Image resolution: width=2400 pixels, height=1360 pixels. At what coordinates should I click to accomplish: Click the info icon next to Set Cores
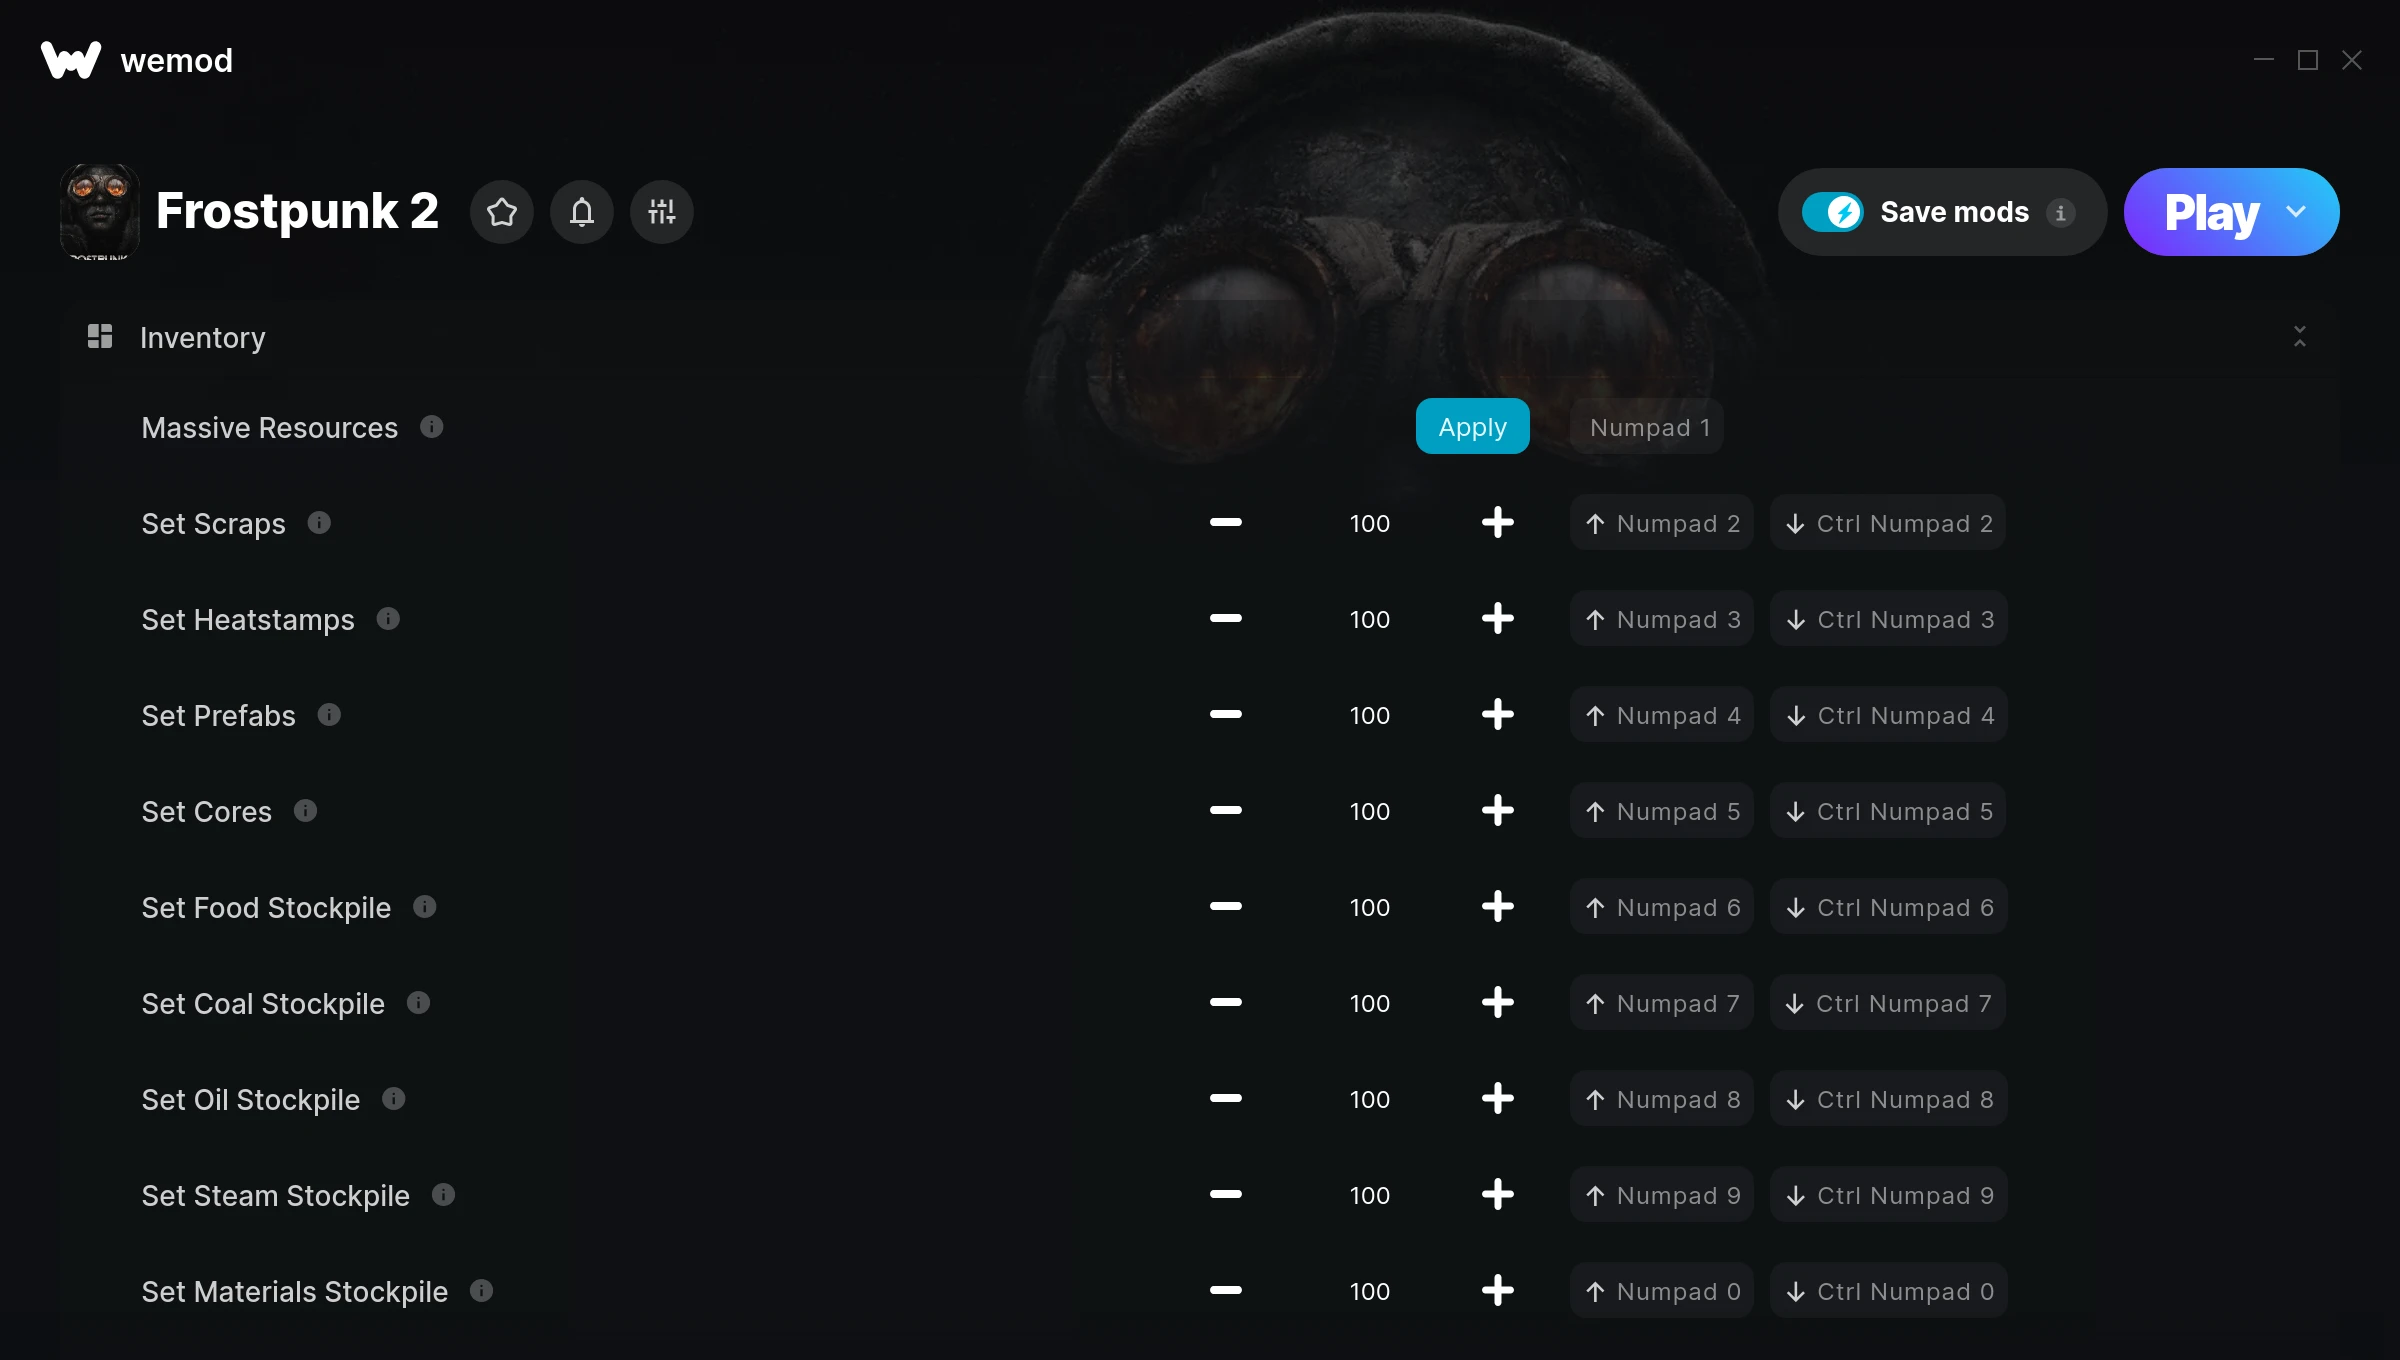305,811
